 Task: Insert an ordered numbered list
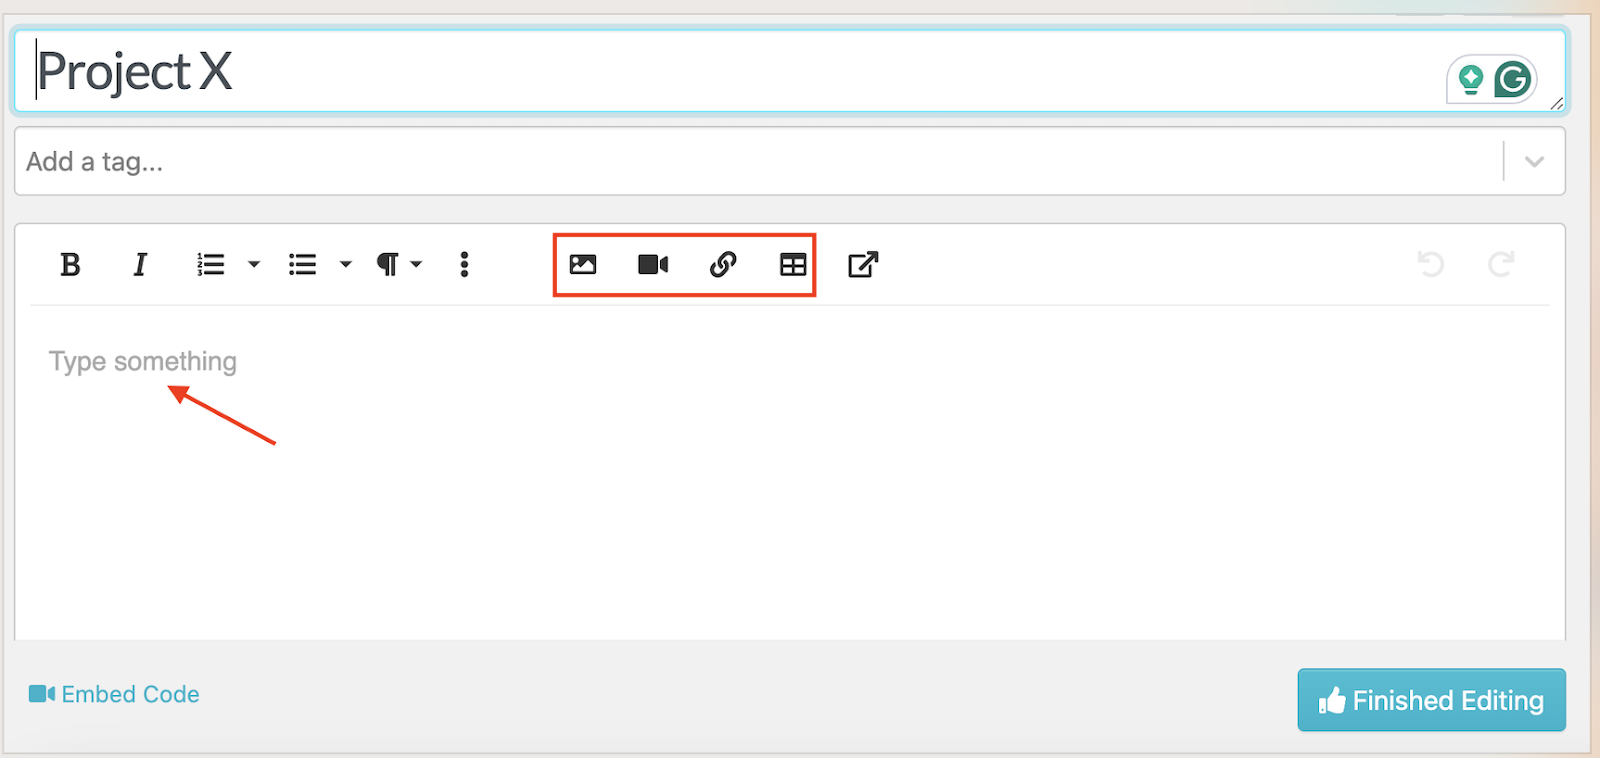(211, 265)
